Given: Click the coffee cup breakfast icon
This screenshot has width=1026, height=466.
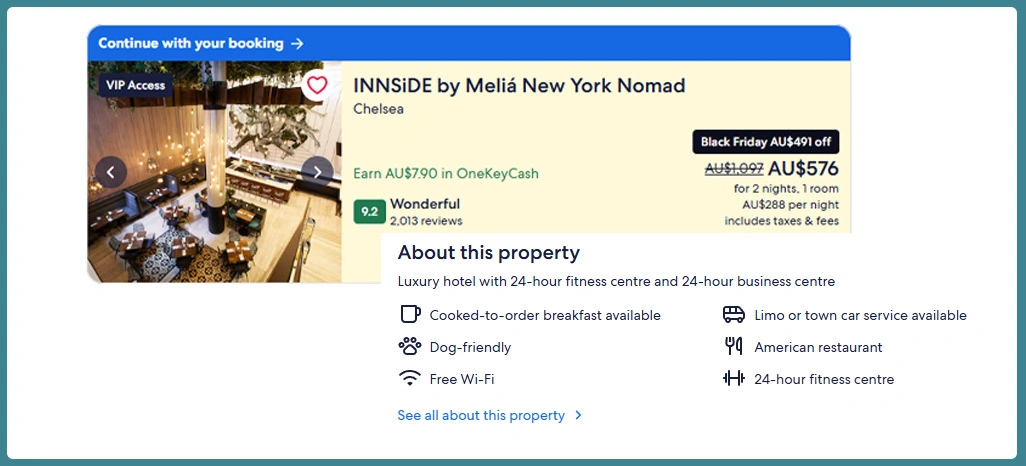Looking at the screenshot, I should click(410, 315).
